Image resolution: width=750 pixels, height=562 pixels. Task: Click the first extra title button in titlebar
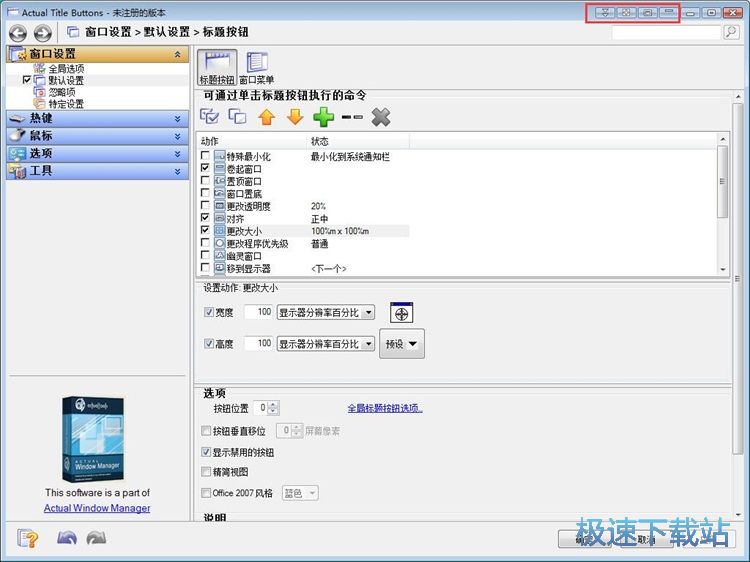[605, 12]
